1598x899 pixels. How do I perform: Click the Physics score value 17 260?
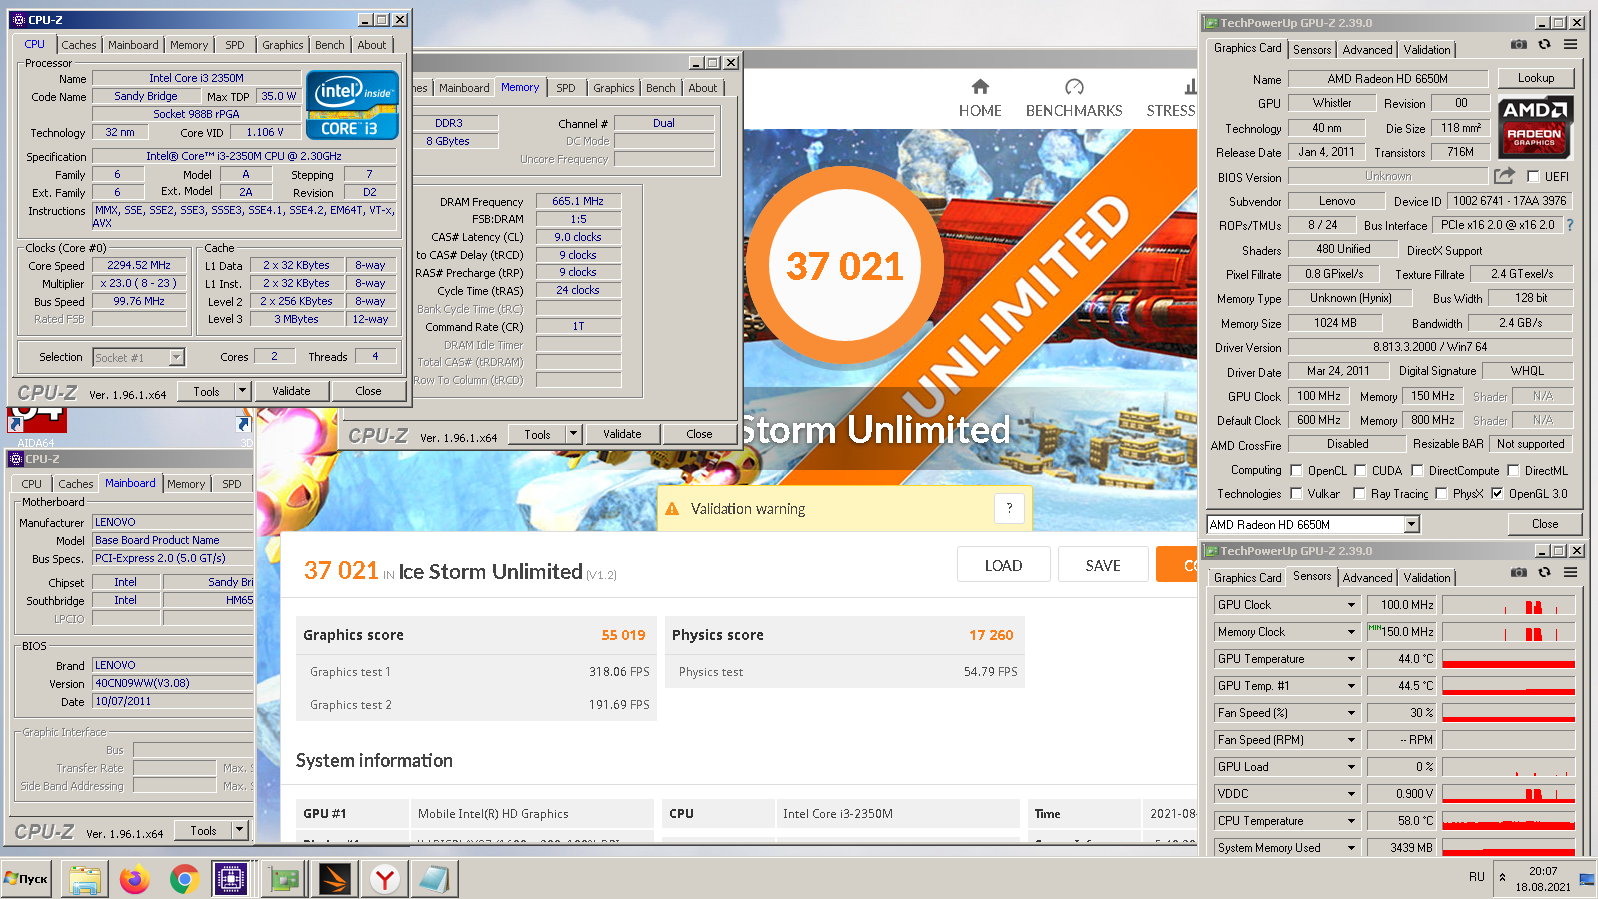(991, 635)
